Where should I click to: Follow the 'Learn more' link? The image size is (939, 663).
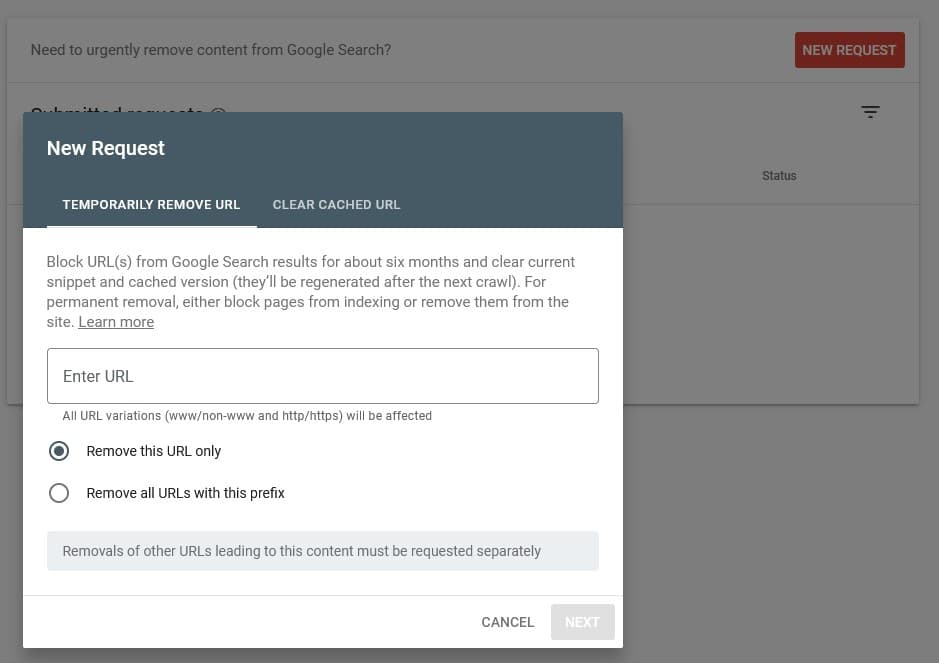click(116, 322)
